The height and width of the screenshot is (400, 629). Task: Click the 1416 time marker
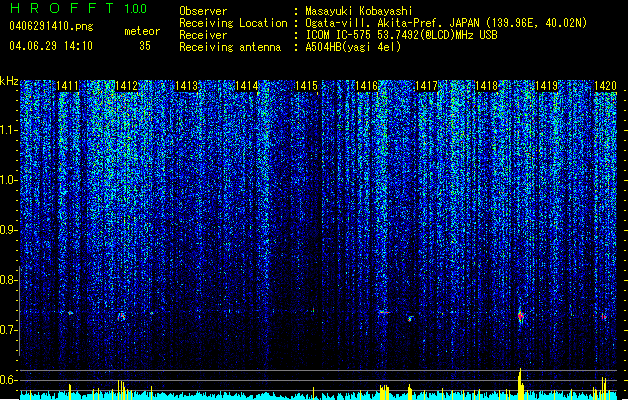pyautogui.click(x=367, y=86)
